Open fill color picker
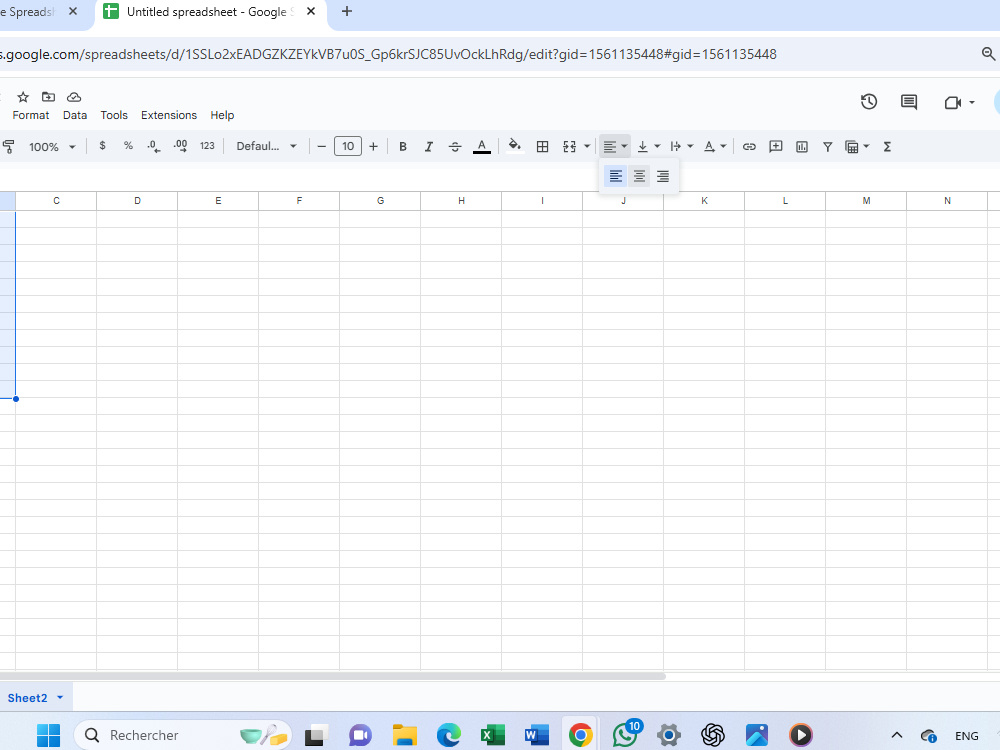Screen dimensions: 1000x750 [515, 146]
